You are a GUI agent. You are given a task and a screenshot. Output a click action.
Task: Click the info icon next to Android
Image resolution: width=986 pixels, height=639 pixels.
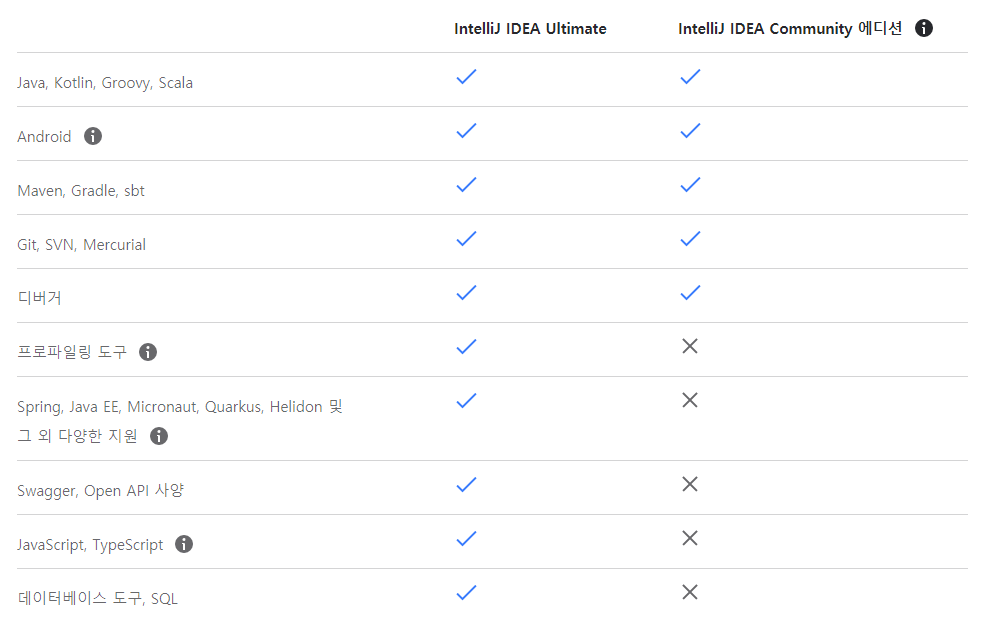93,136
